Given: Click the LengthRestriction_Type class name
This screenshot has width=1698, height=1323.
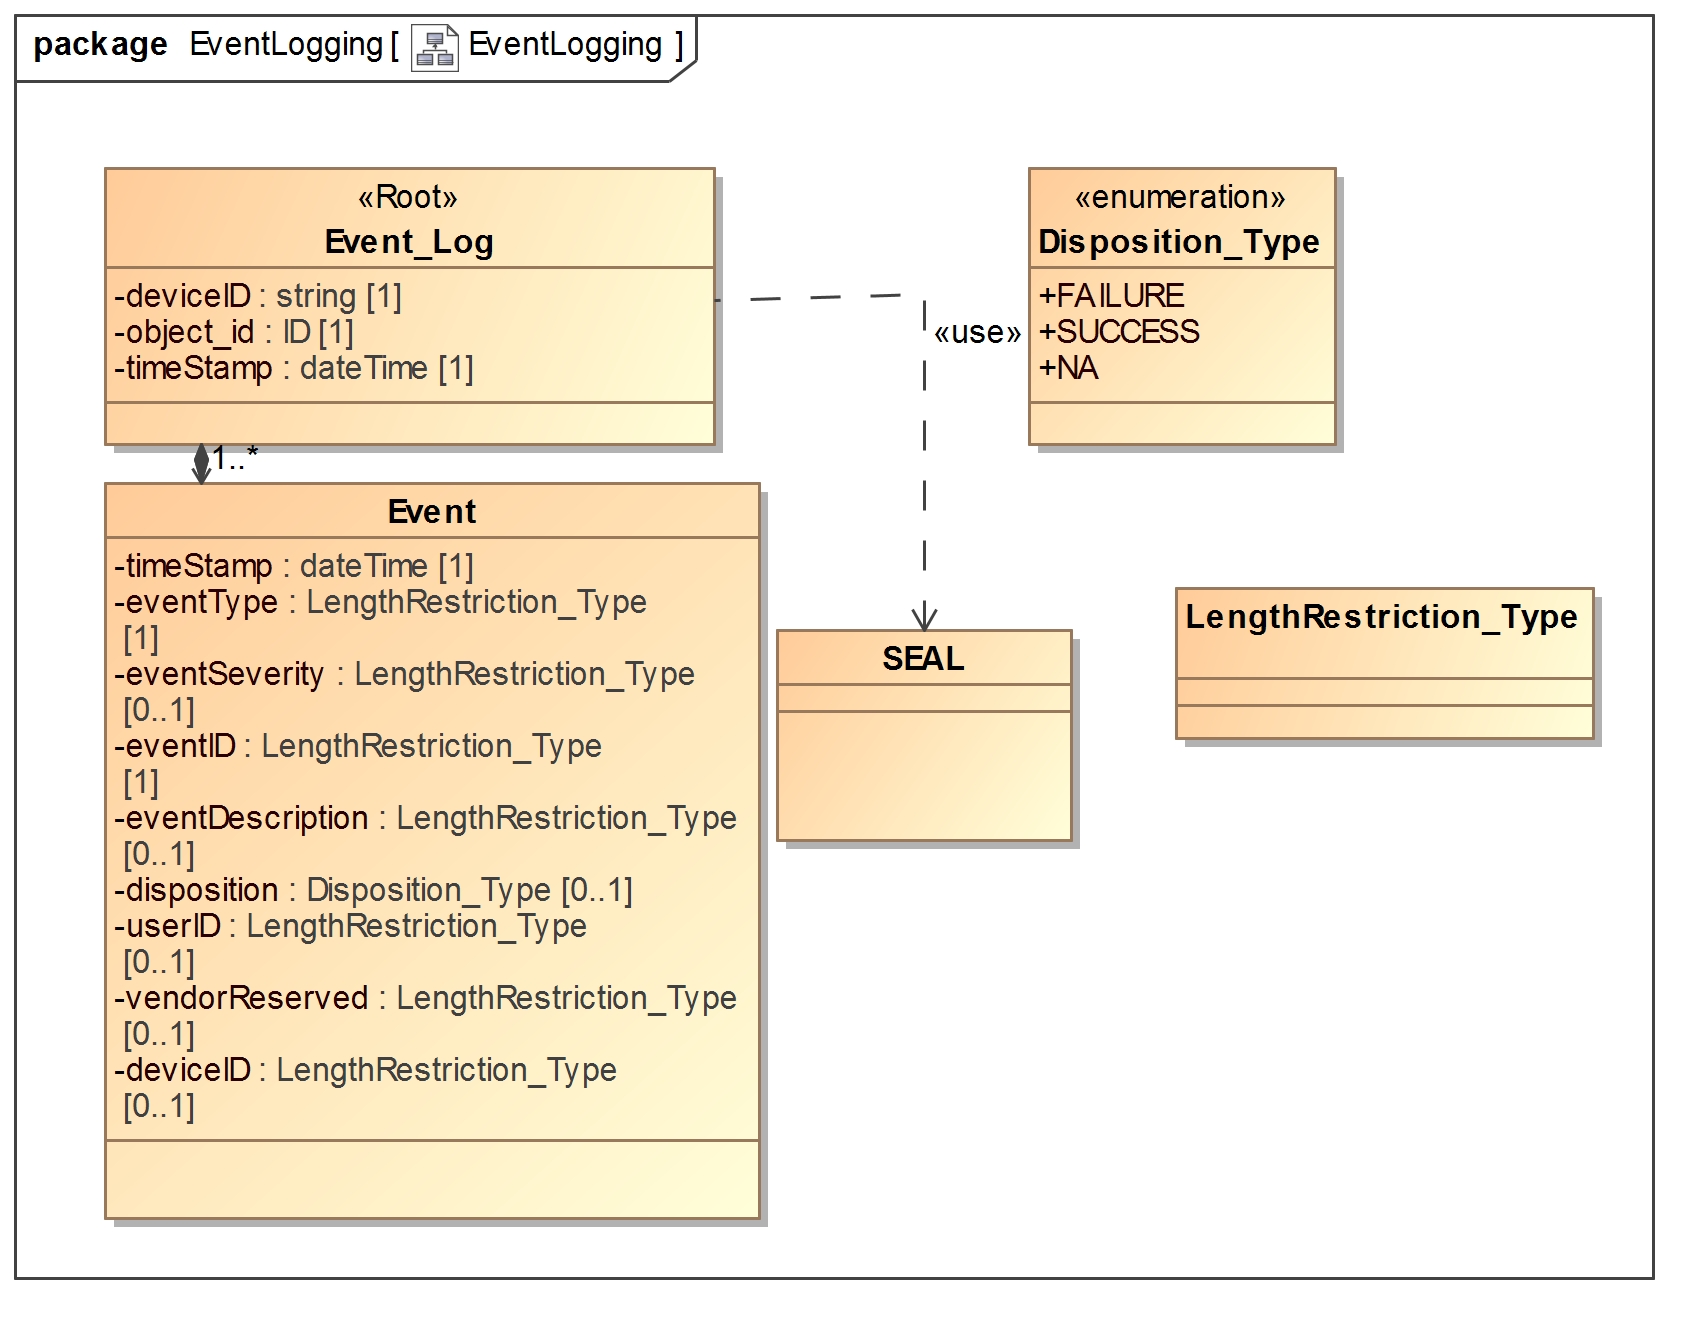Looking at the screenshot, I should click(x=1381, y=617).
